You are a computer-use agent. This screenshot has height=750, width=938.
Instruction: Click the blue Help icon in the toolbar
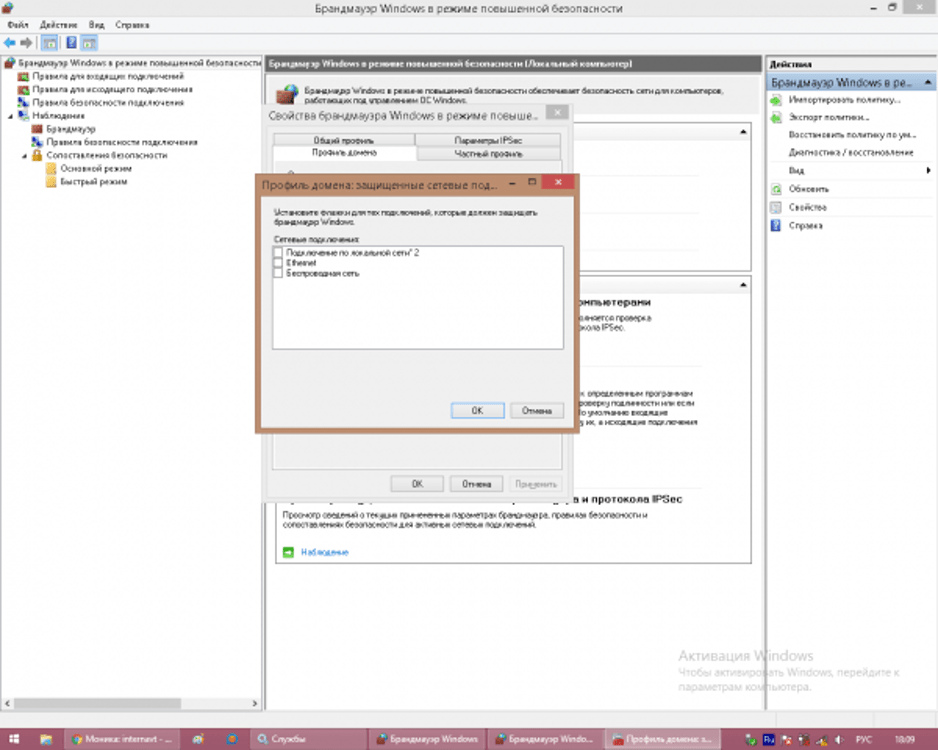(71, 43)
